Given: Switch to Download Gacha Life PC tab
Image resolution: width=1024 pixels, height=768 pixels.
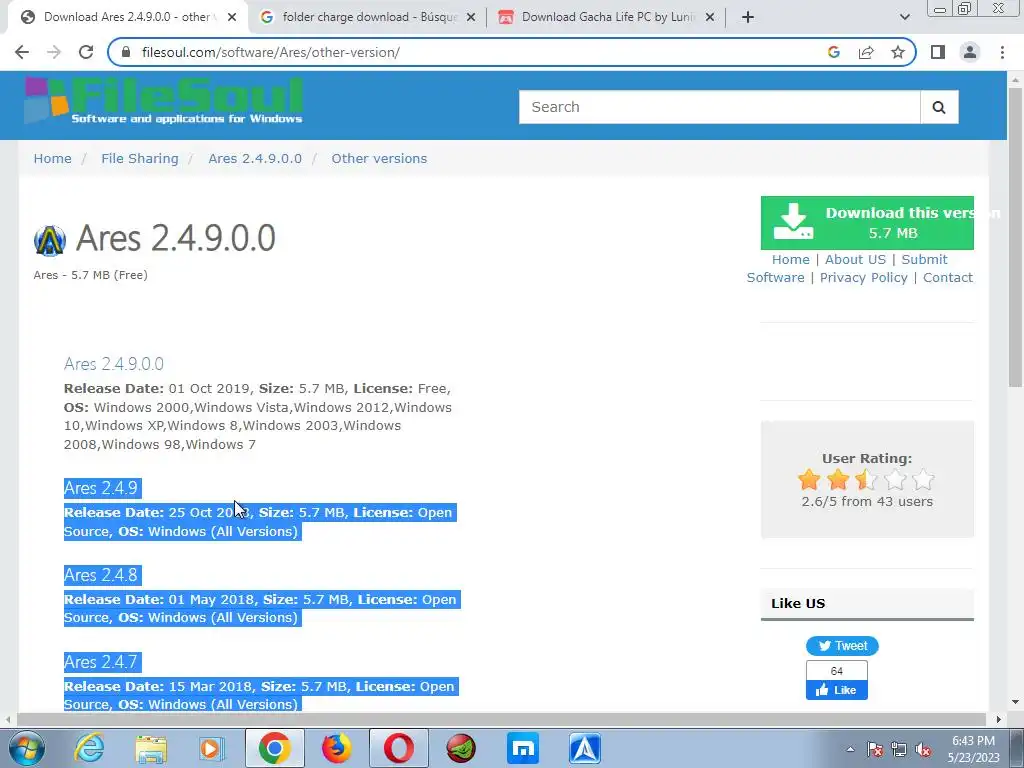Looking at the screenshot, I should click(606, 17).
